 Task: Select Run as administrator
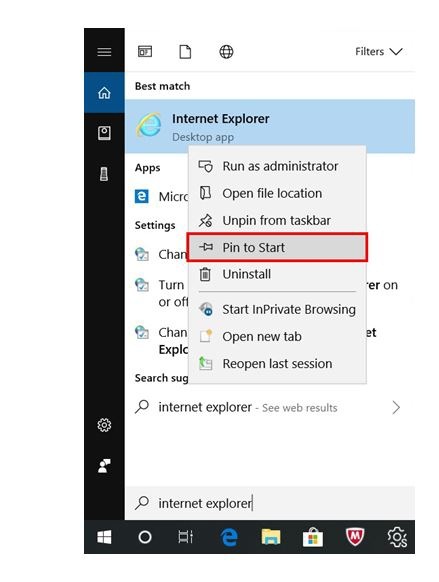point(277,166)
